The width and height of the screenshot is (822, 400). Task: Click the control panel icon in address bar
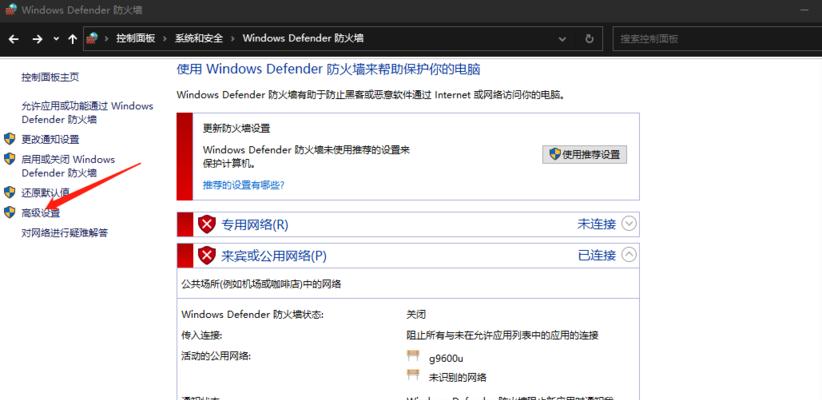[x=92, y=38]
